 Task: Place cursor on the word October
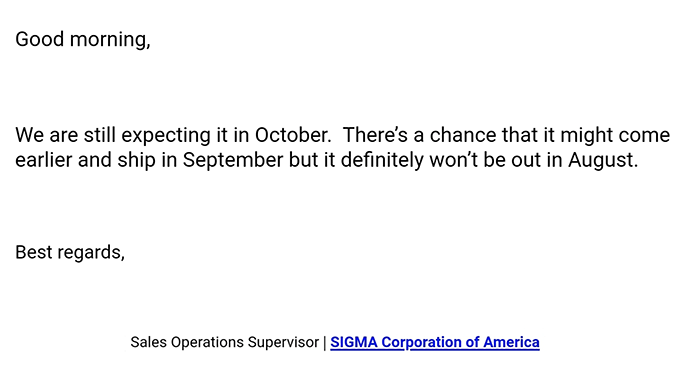point(293,135)
